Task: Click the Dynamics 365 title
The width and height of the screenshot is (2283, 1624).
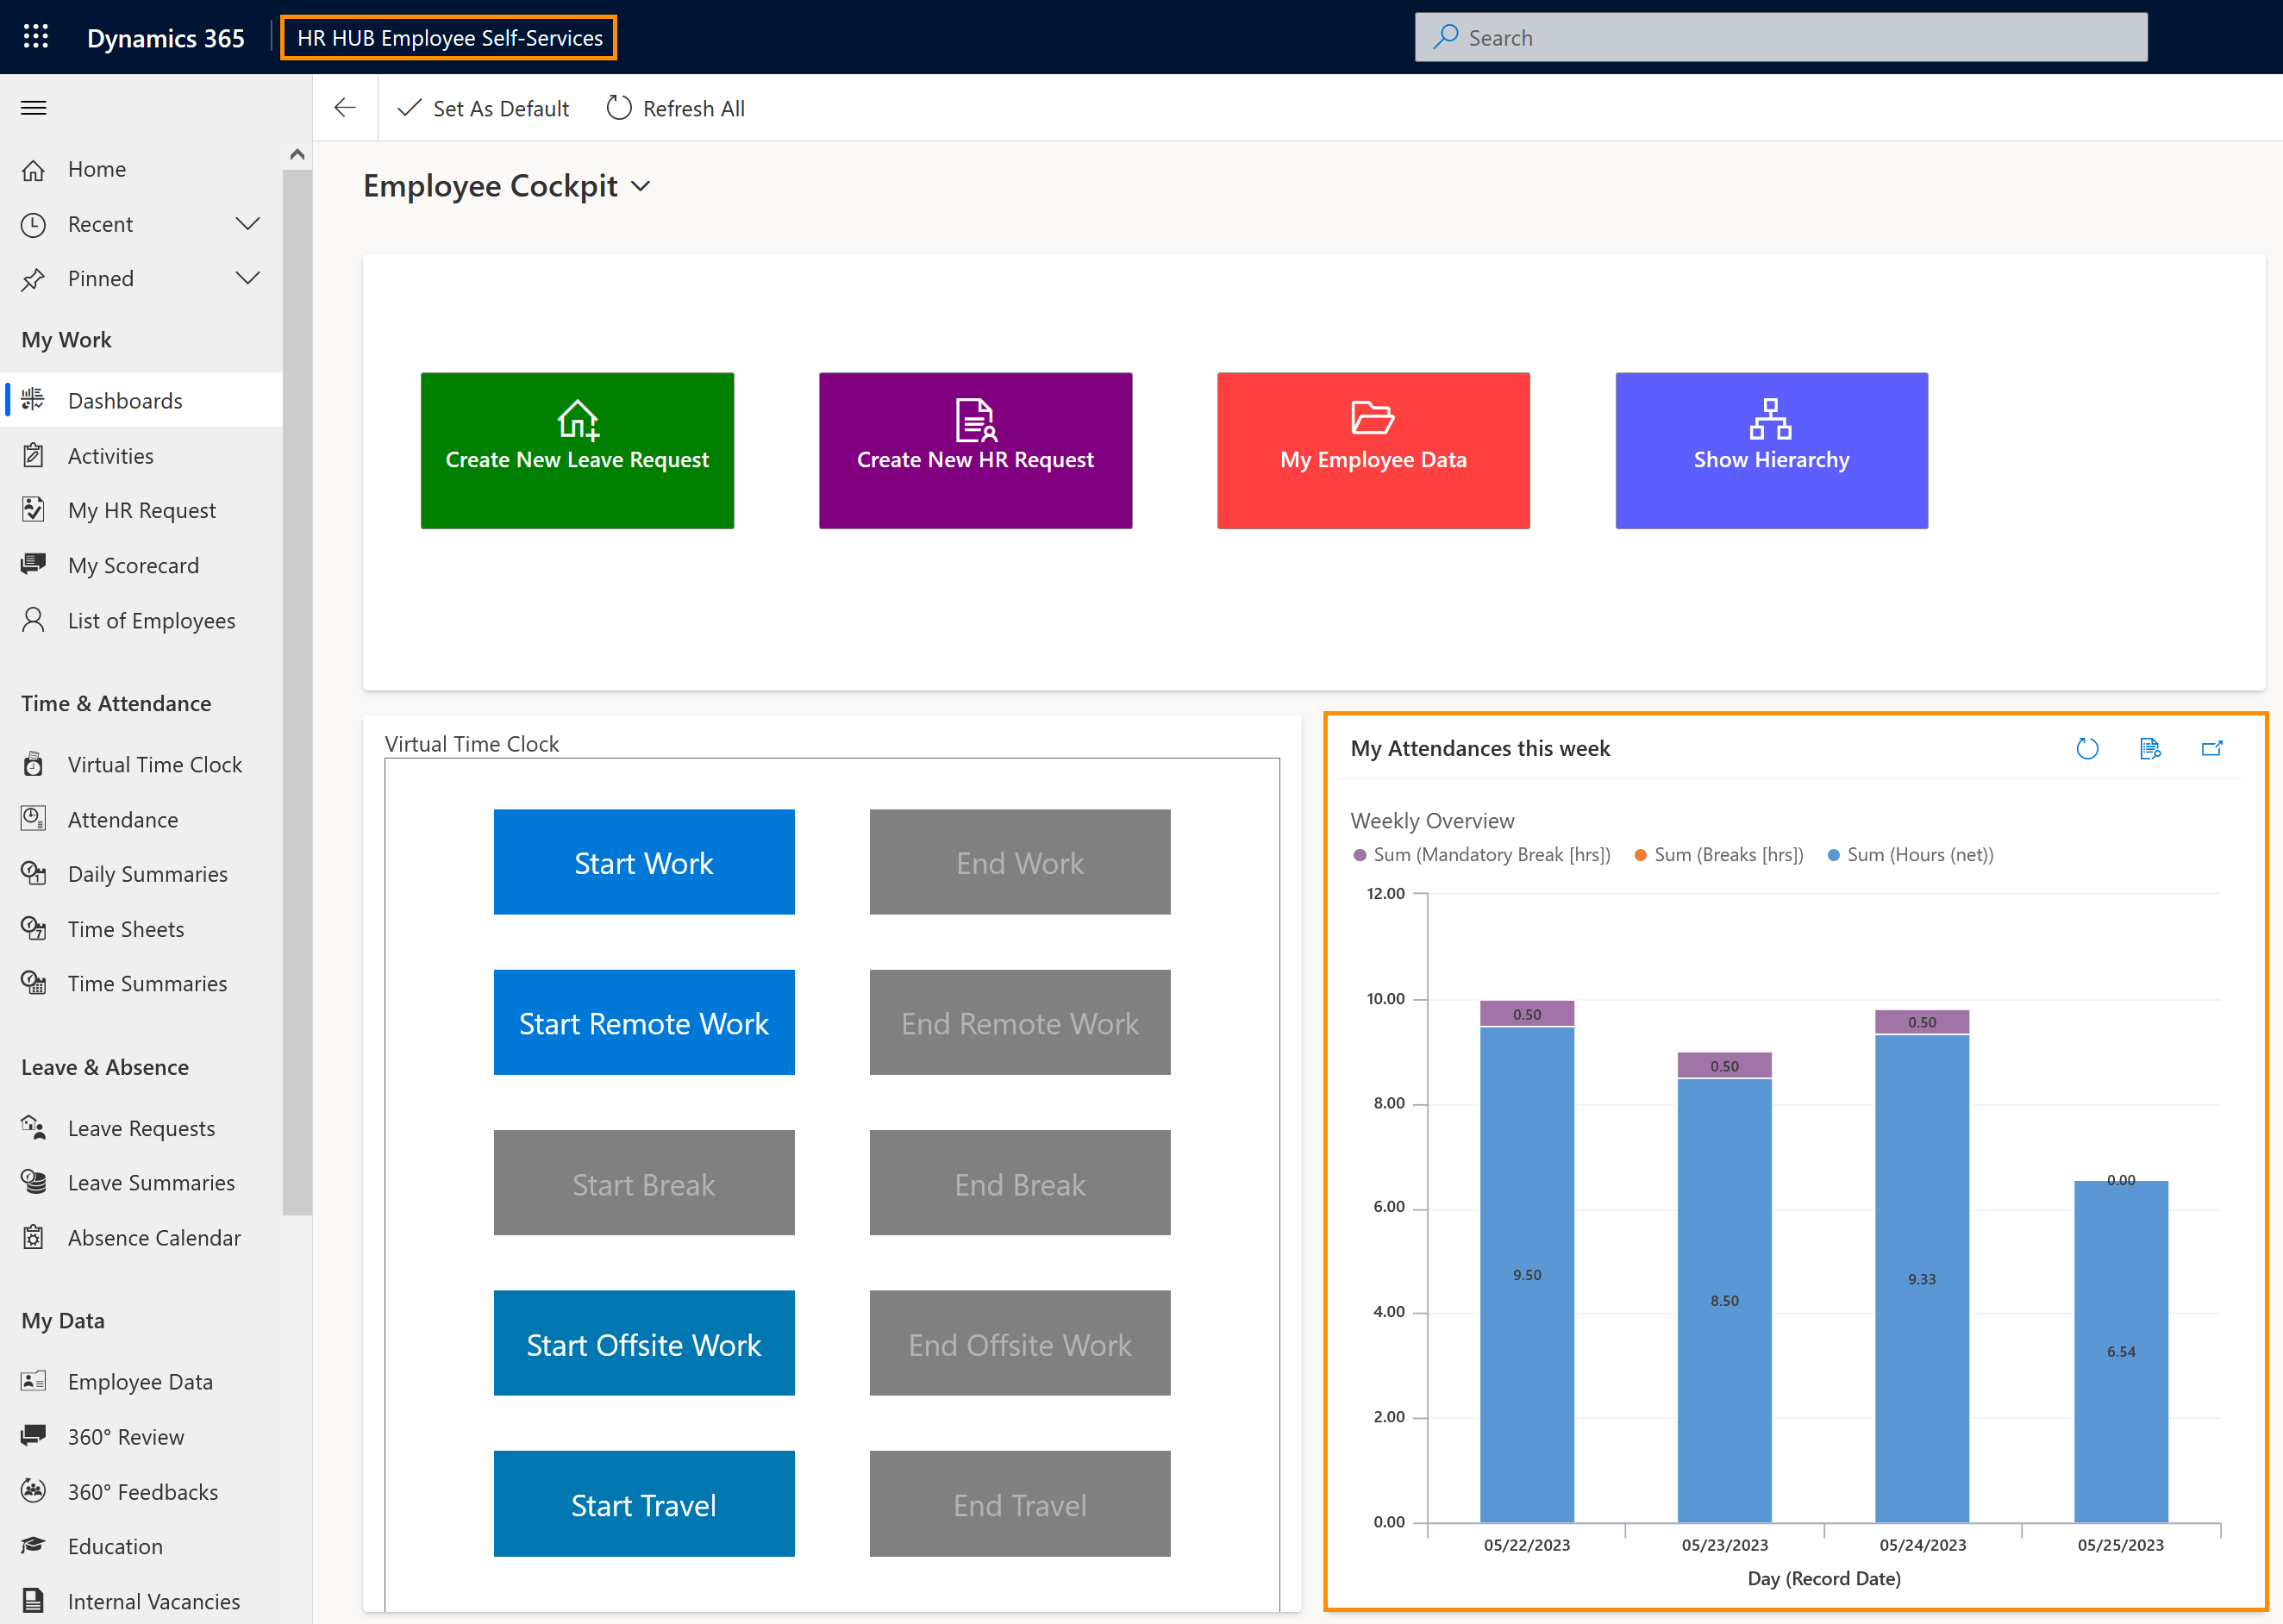Action: tap(166, 38)
